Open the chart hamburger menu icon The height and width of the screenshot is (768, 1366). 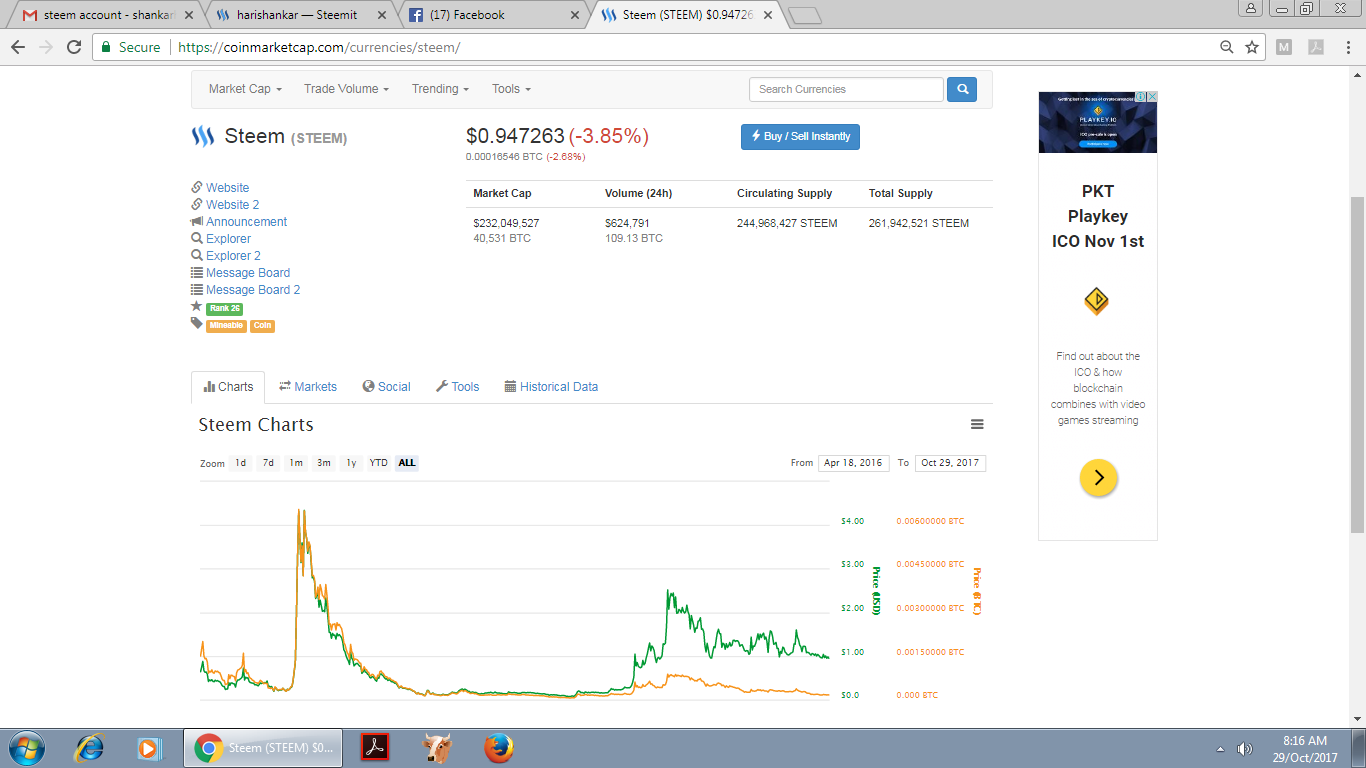pos(977,425)
